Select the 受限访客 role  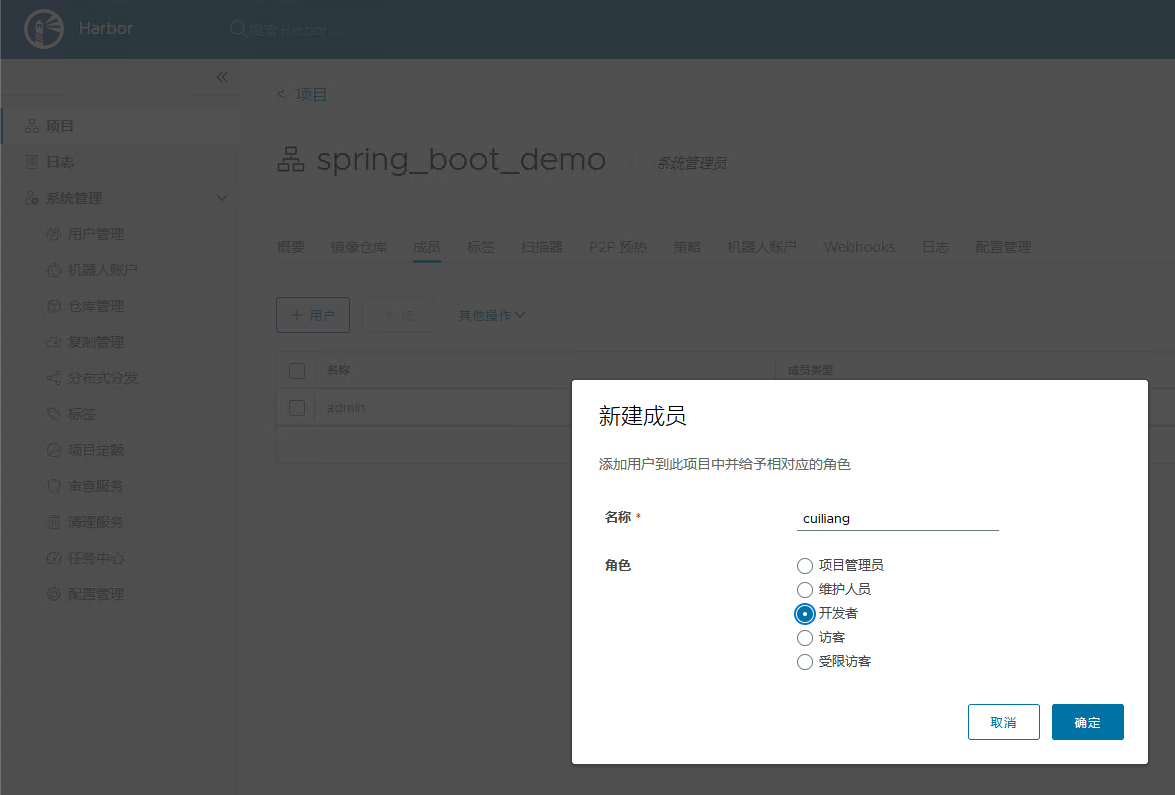805,662
